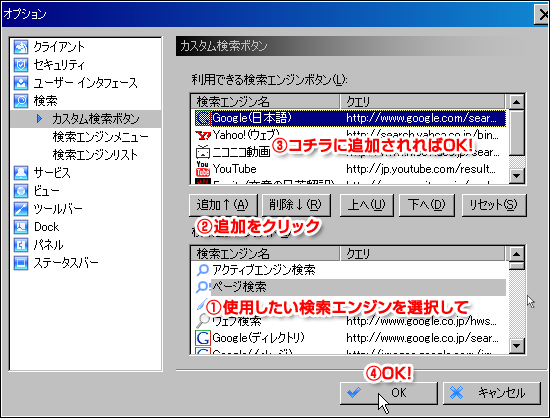This screenshot has width=550, height=418.
Task: Click the Google(ディレクトリ) G icon
Action: point(203,338)
